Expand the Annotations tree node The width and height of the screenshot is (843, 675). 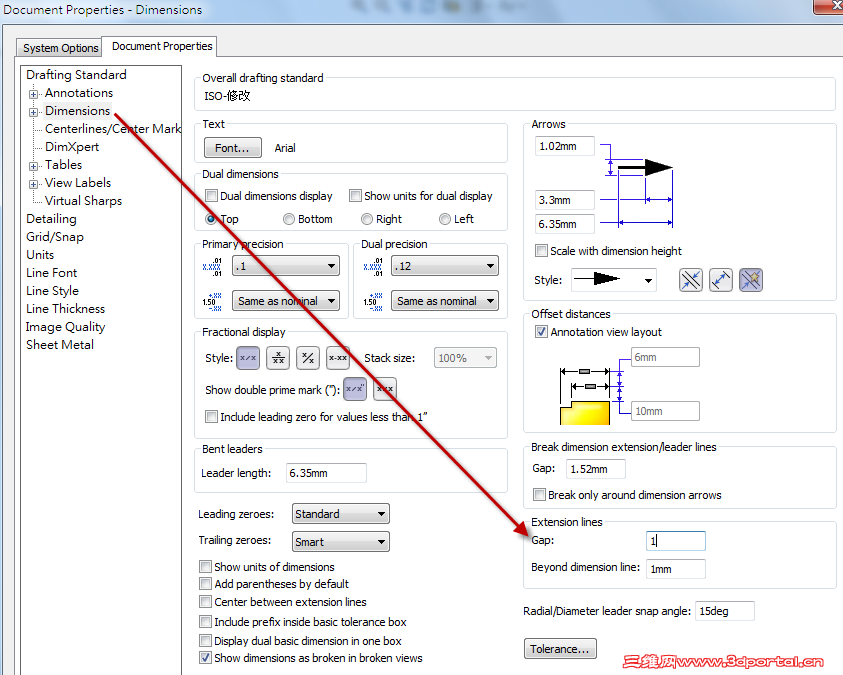click(x=33, y=94)
